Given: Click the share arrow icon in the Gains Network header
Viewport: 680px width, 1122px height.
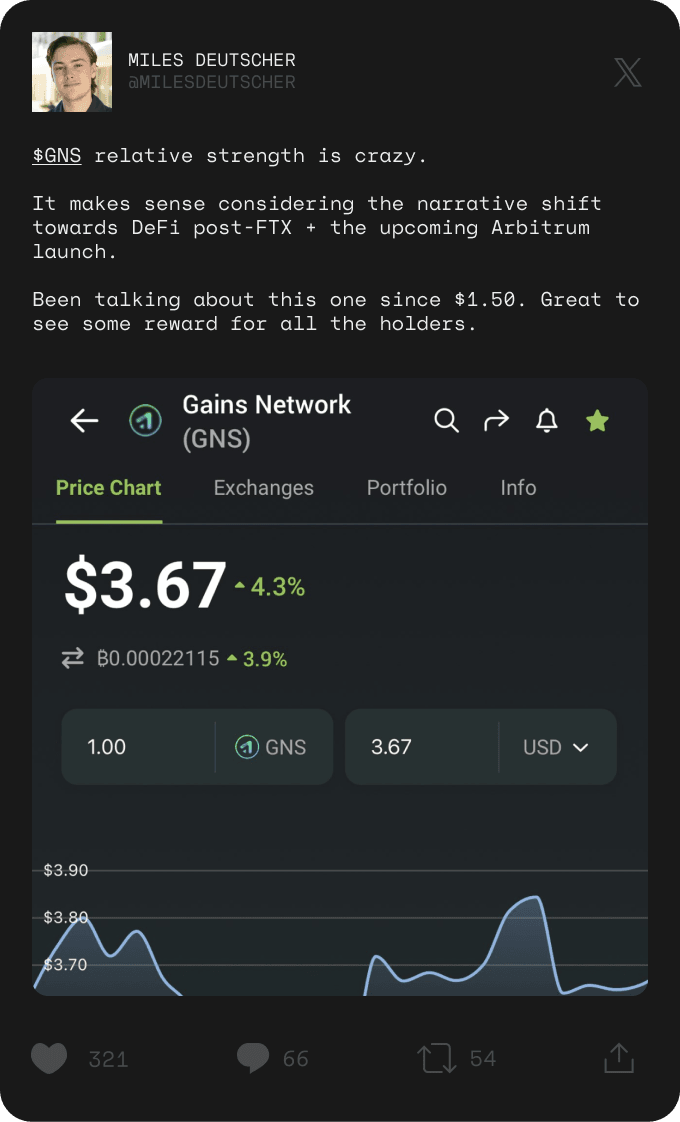Looking at the screenshot, I should [x=496, y=421].
